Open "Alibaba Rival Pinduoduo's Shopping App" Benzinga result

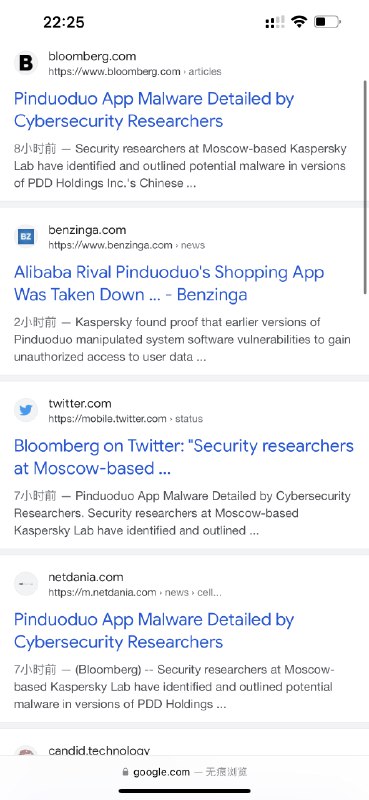168,283
